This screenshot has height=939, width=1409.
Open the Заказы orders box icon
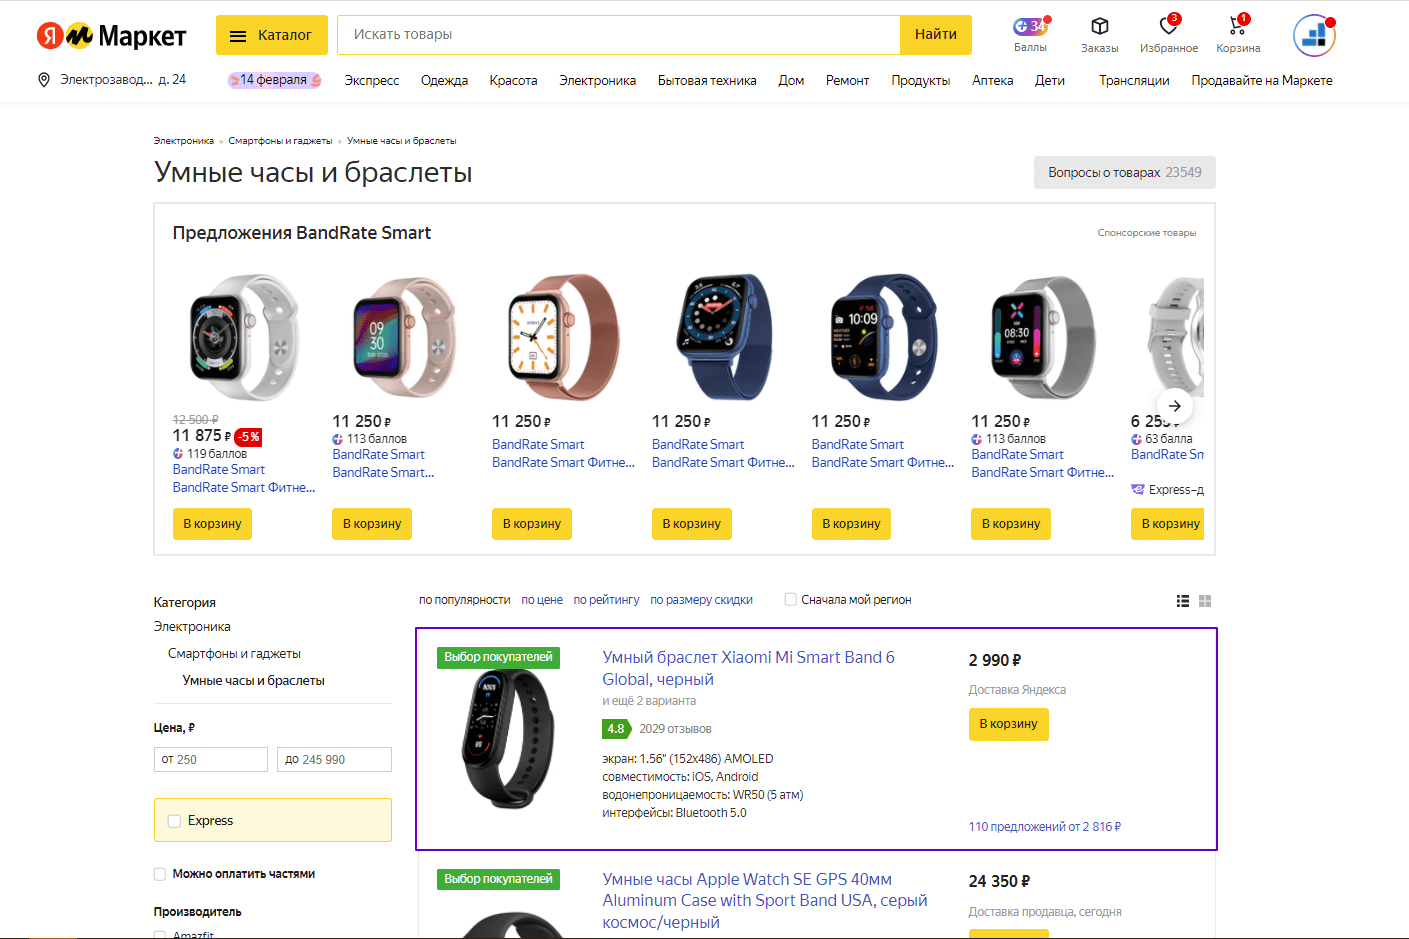pyautogui.click(x=1099, y=27)
